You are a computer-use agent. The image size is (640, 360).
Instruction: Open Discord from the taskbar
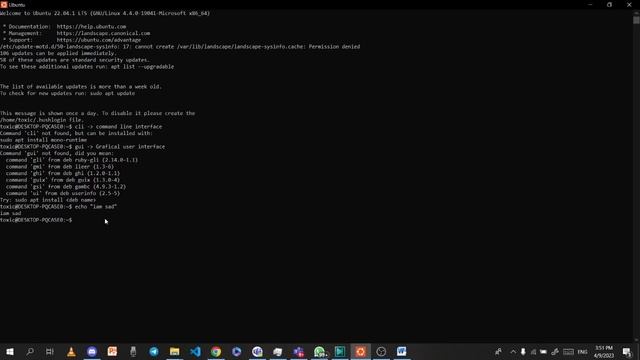pyautogui.click(x=92, y=351)
